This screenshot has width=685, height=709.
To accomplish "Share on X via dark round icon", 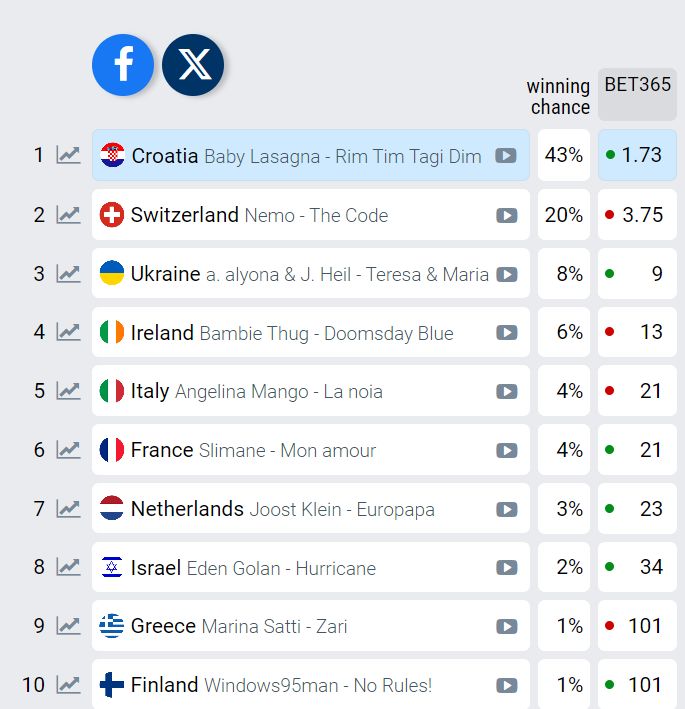I will click(x=193, y=65).
